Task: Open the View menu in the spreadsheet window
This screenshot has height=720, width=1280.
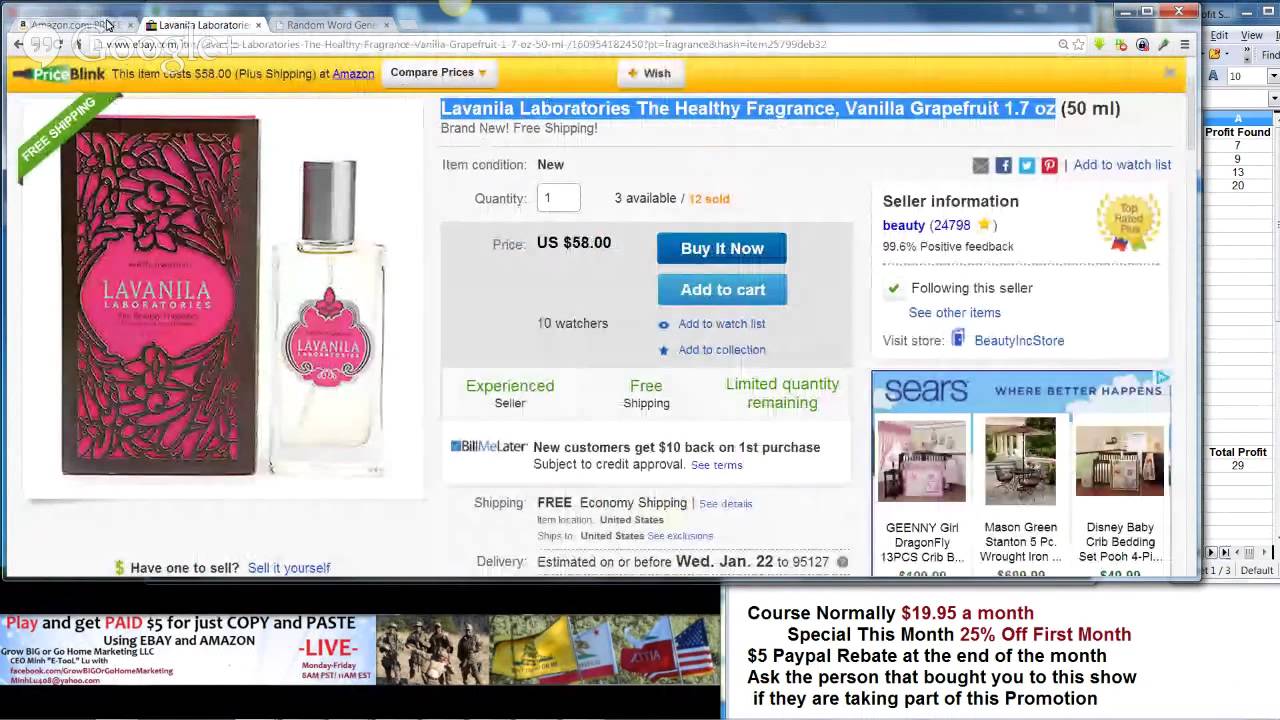Action: [1251, 35]
